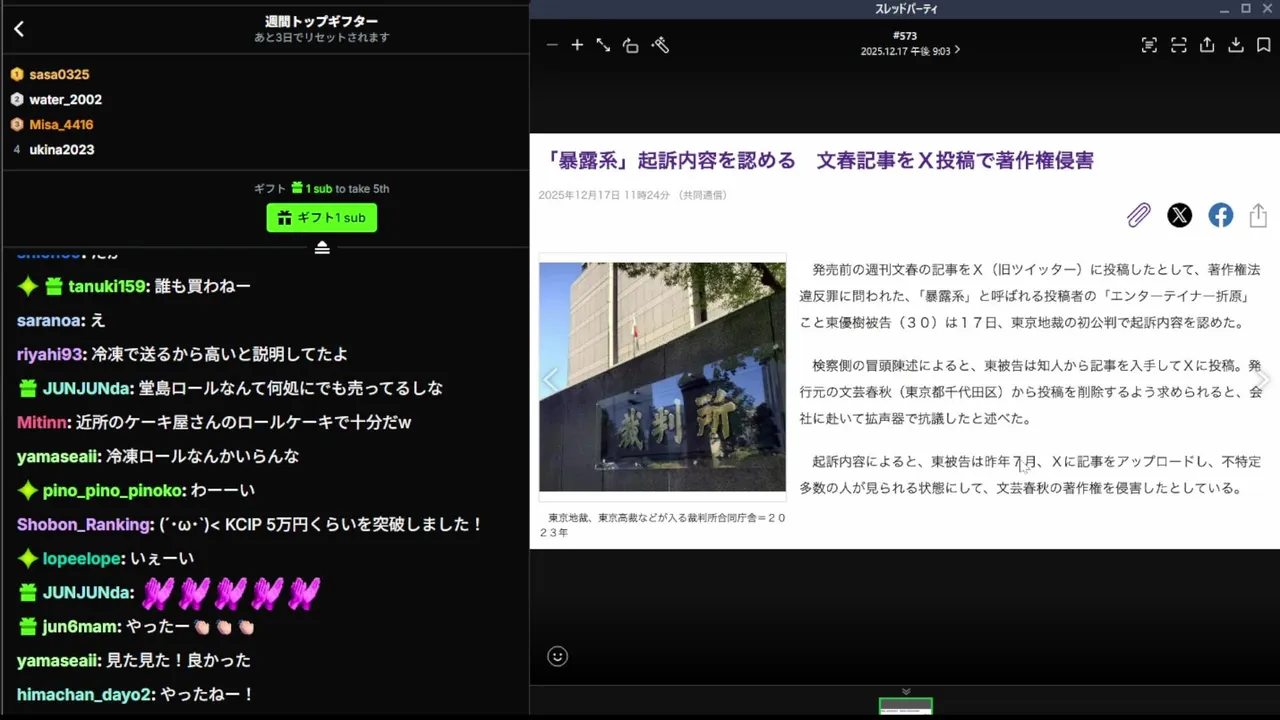
Task: Click username yamaseaii on 冷凍ロール message
Action: [x=57, y=456]
